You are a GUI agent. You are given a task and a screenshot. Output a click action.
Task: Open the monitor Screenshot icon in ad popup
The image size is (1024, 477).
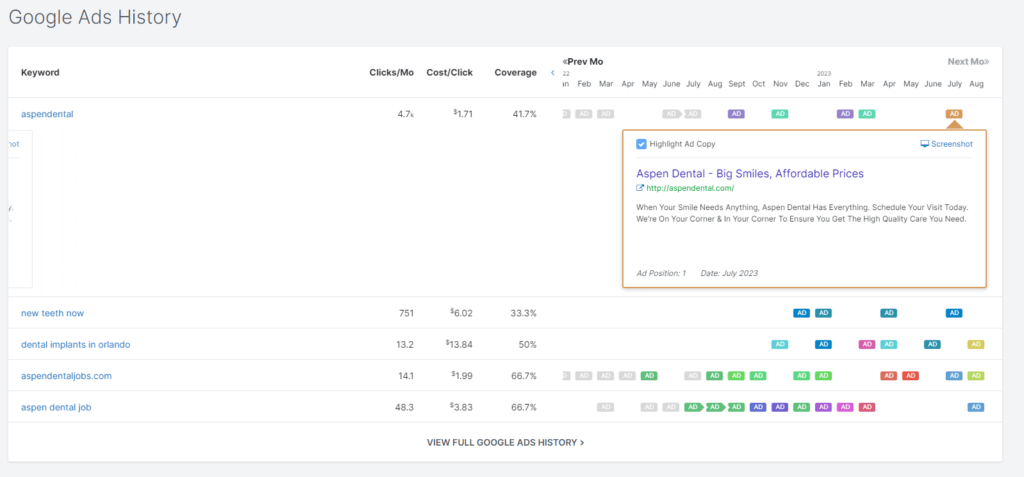(925, 144)
